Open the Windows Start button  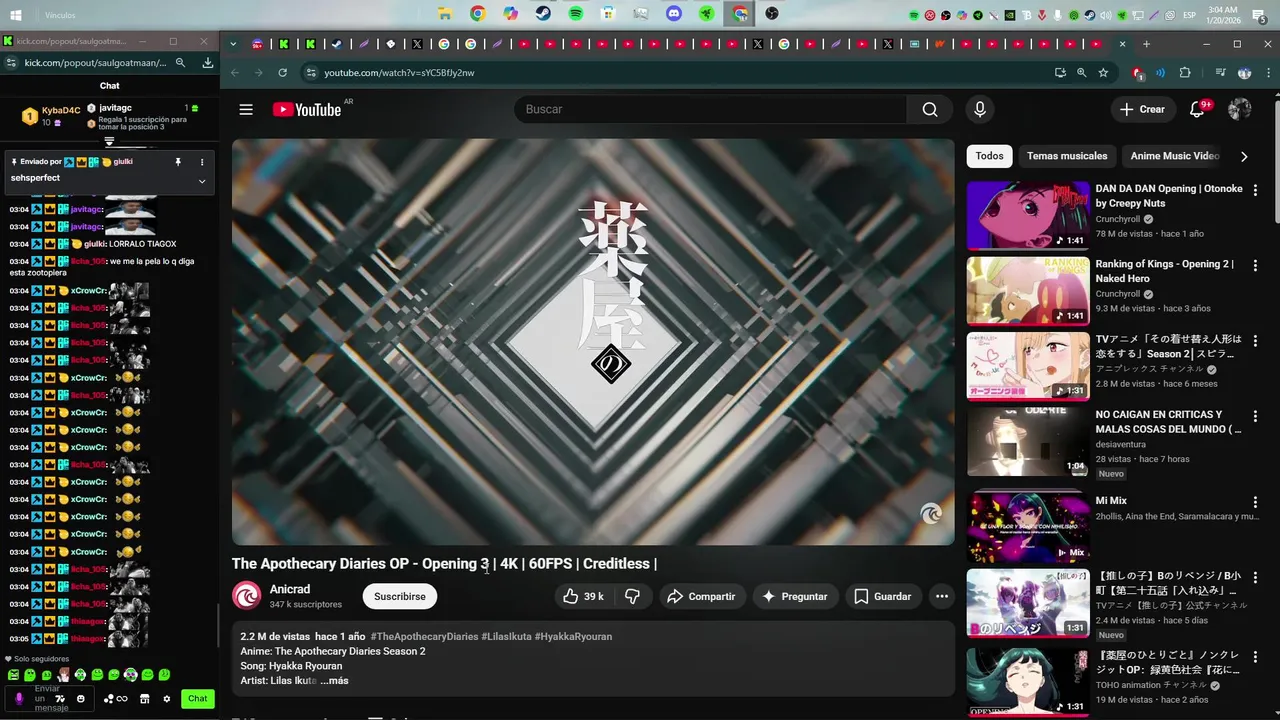click(16, 15)
